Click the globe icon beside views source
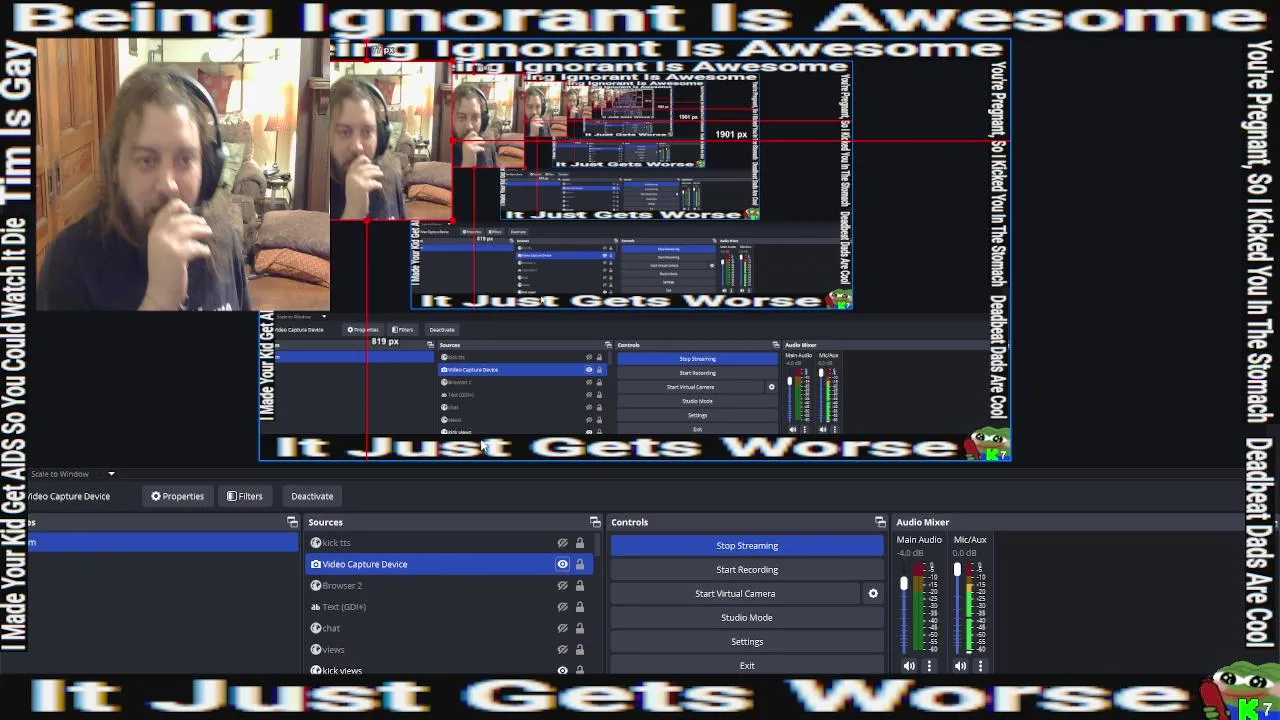 316,650
